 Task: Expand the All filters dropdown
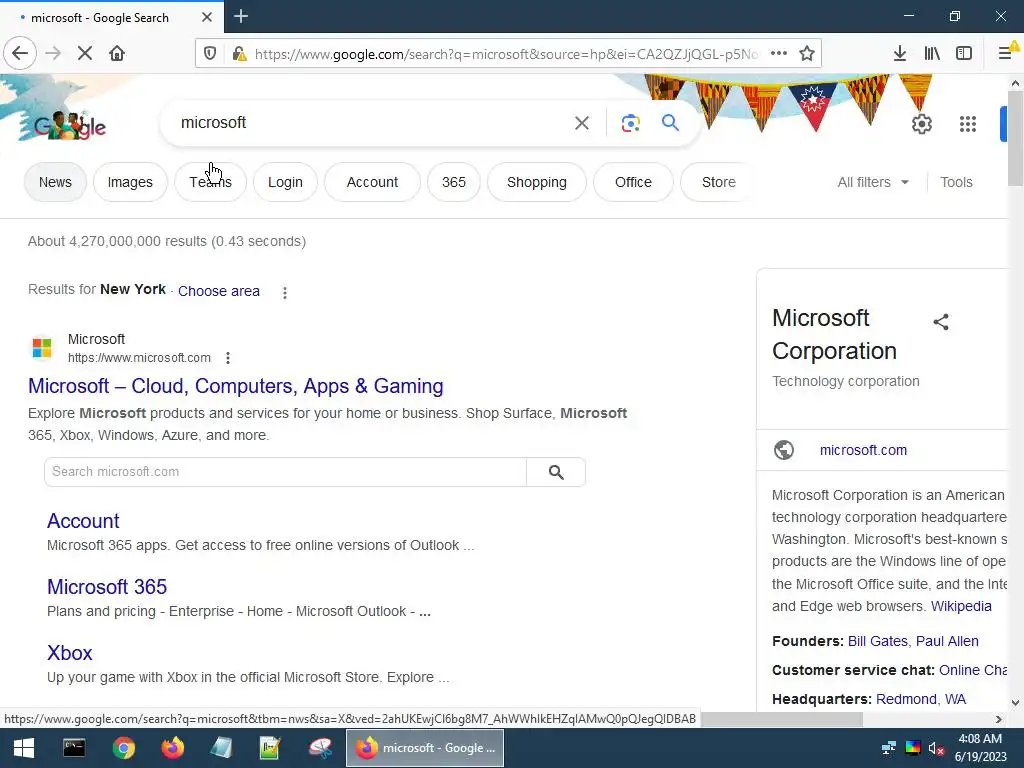tap(873, 182)
